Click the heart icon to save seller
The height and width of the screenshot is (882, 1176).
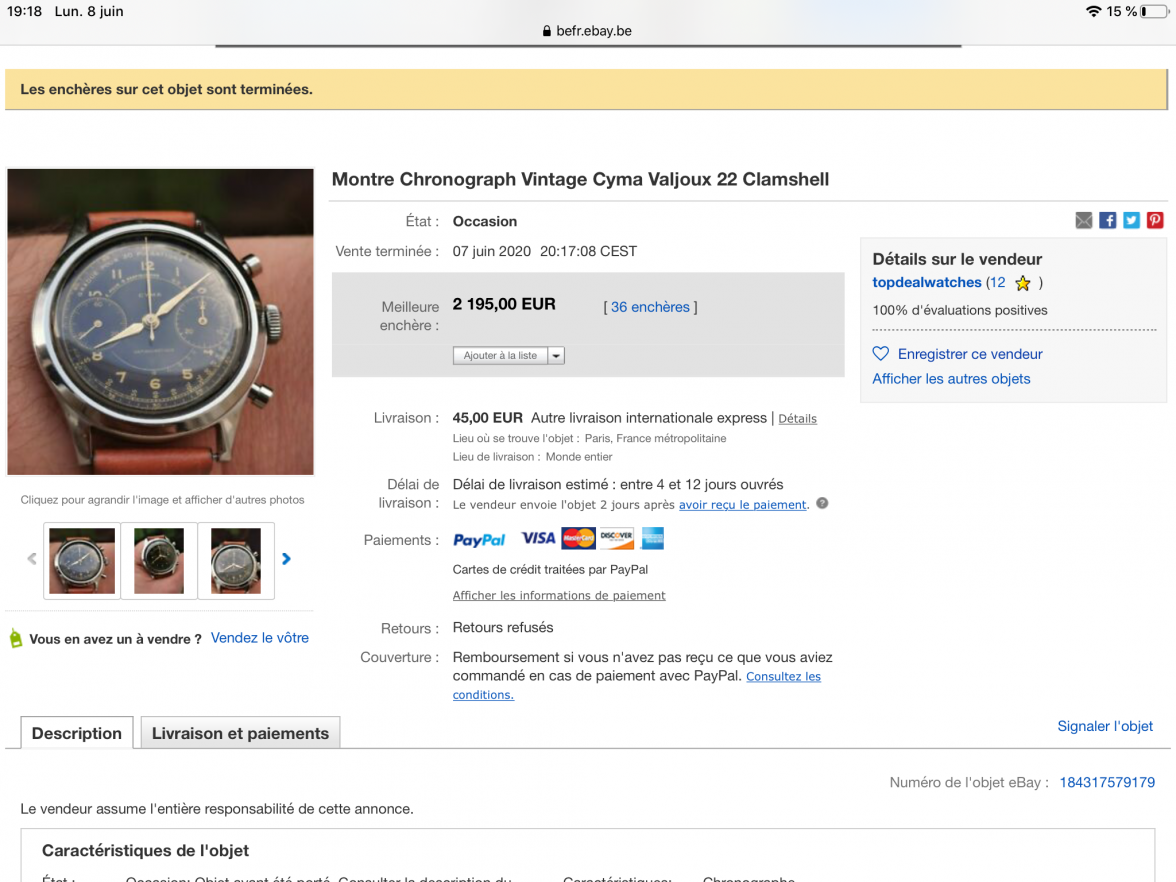pyautogui.click(x=881, y=354)
